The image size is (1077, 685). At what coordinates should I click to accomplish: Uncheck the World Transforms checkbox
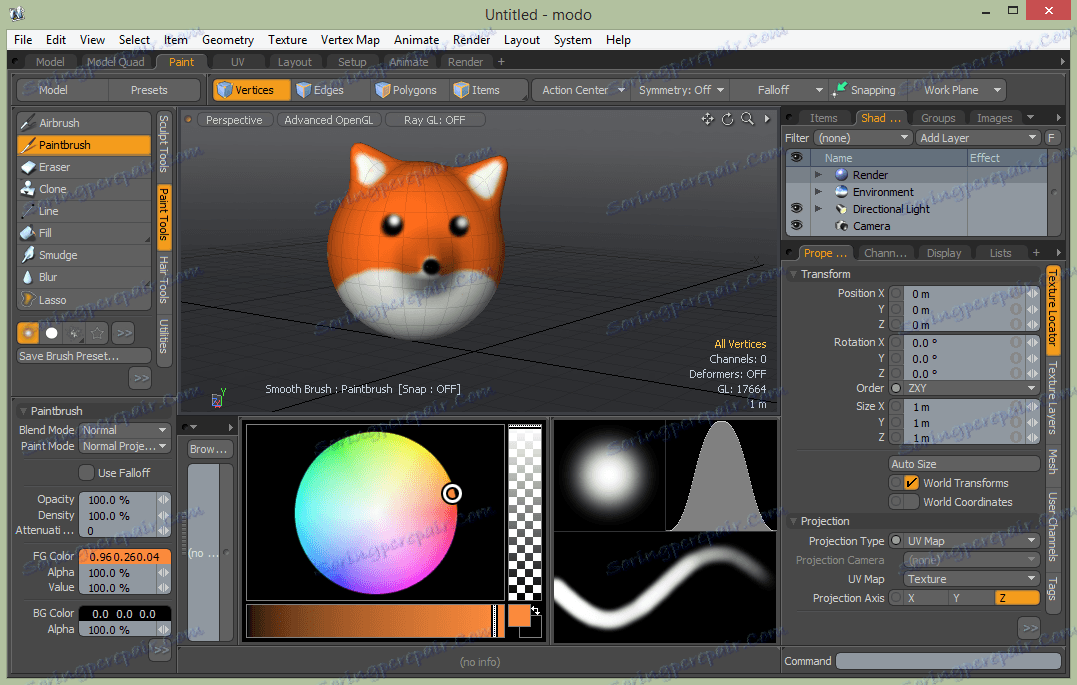(910, 483)
